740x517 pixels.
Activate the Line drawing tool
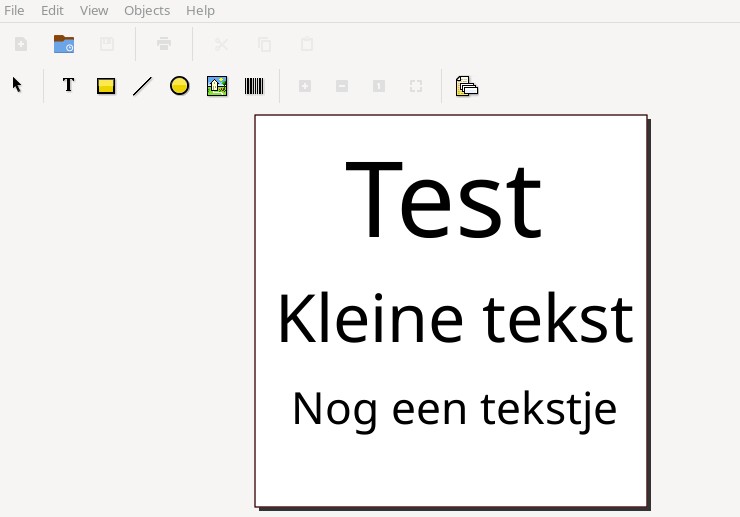(142, 86)
